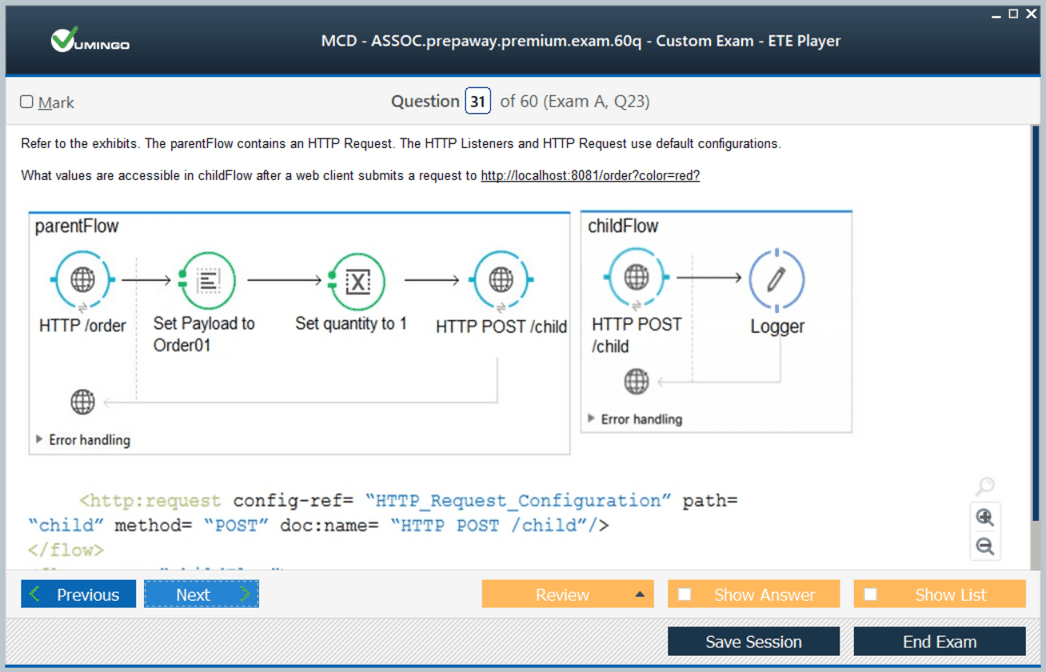Toggle the Mark checkbox

(x=27, y=101)
